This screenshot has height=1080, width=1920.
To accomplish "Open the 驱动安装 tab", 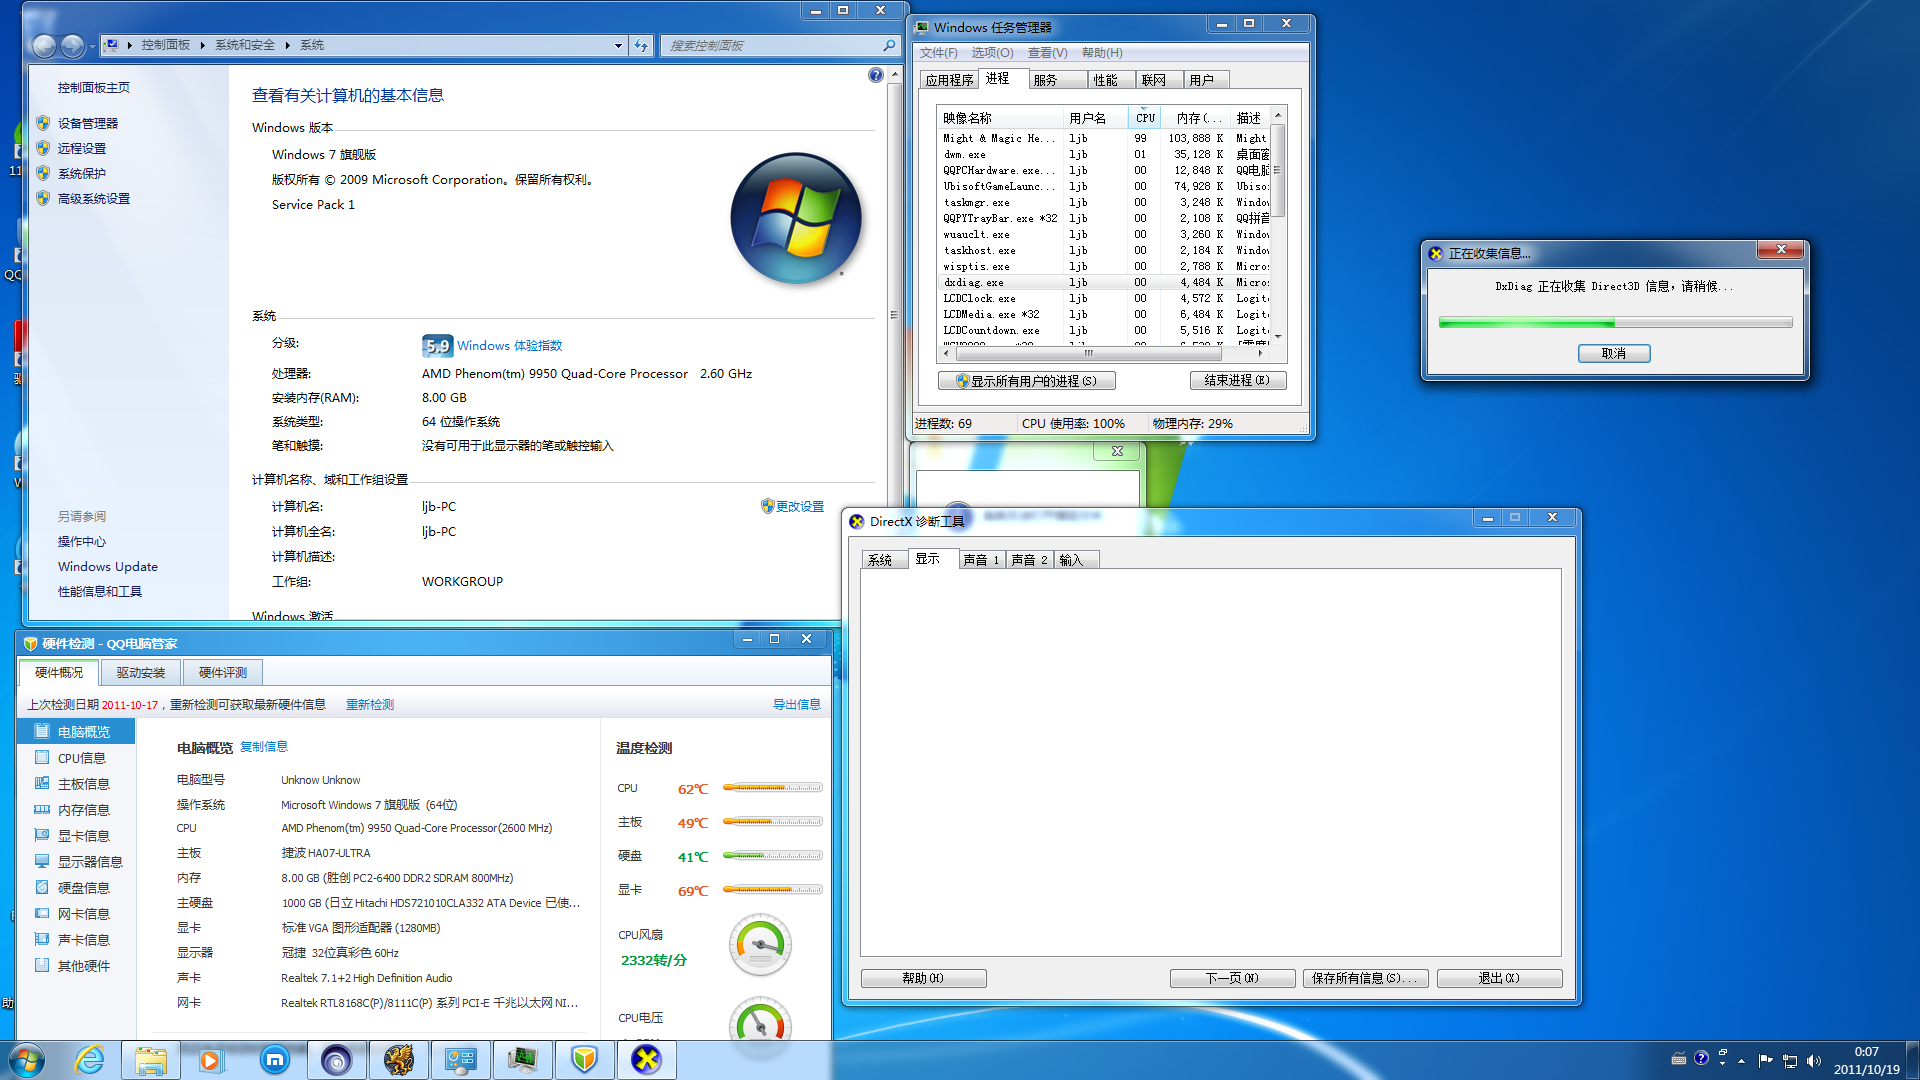I will click(140, 673).
